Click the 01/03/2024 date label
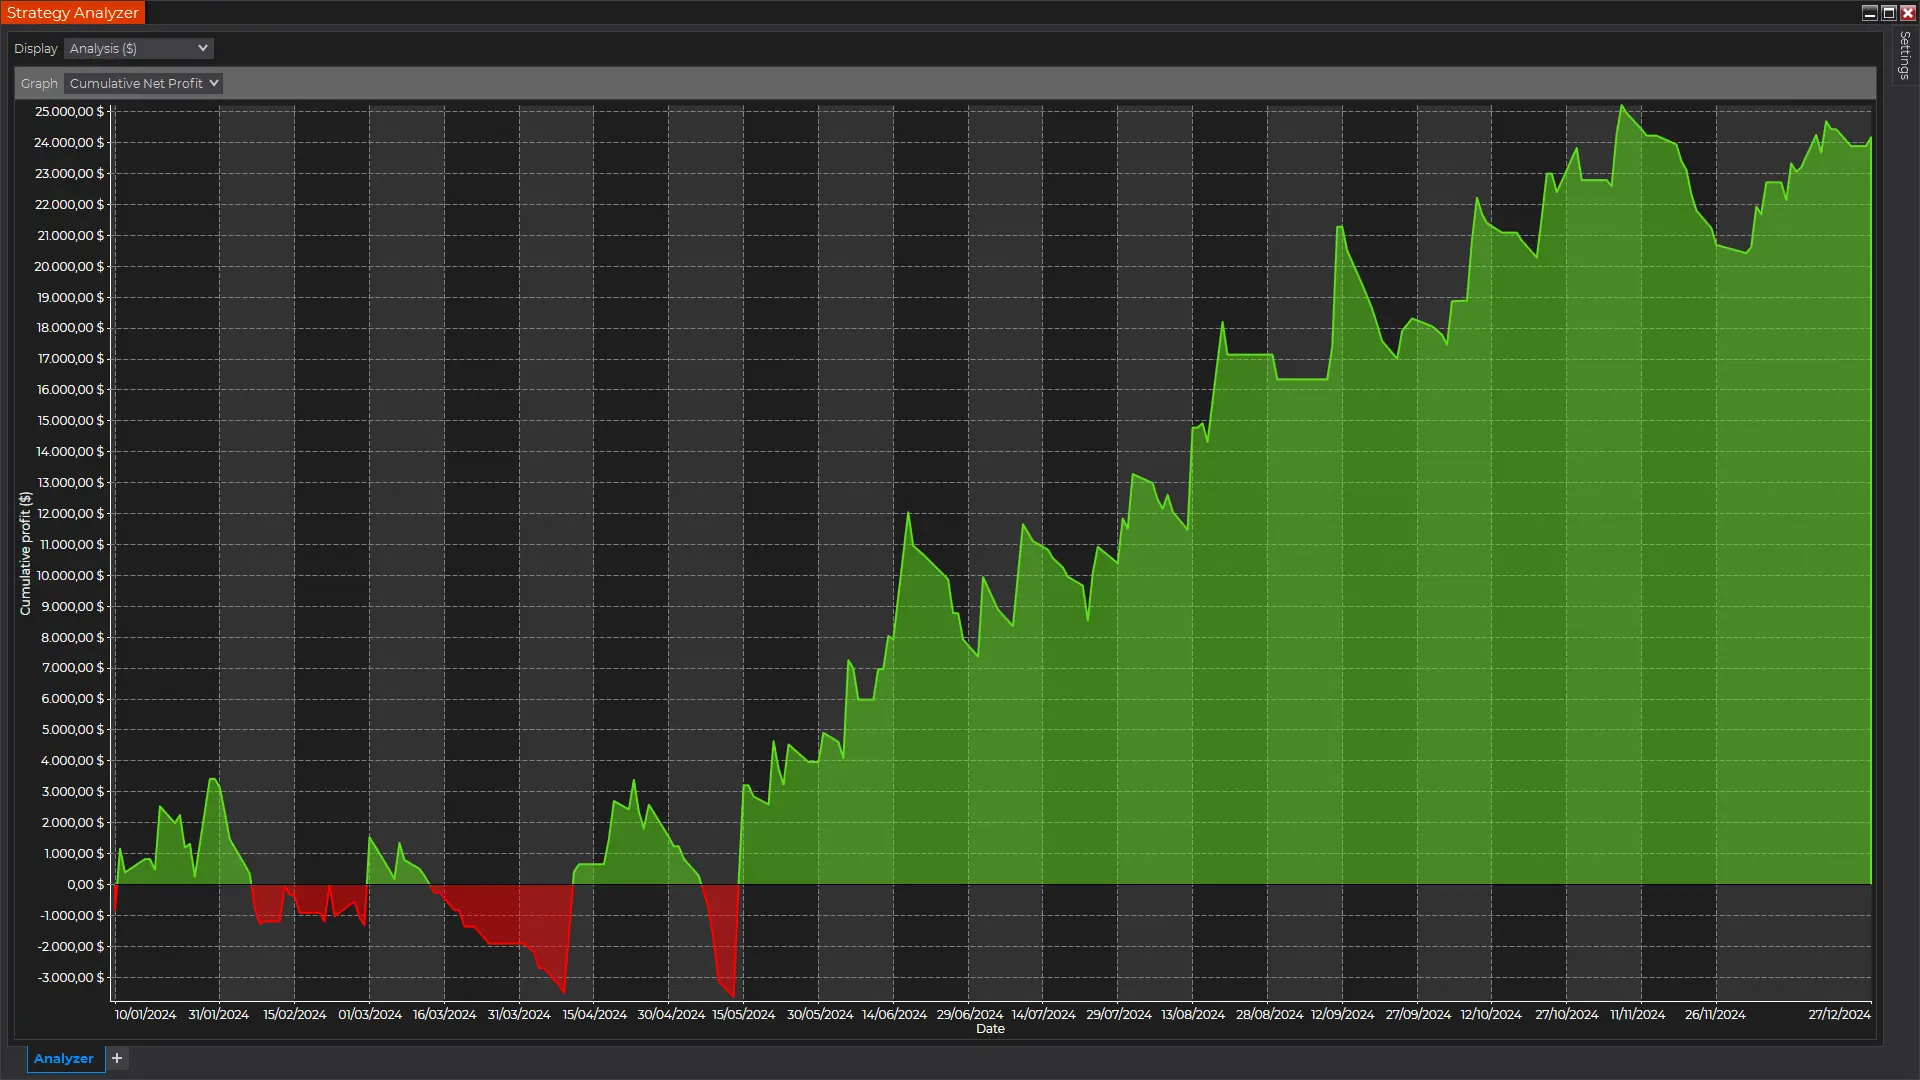Screen dimensions: 1920x1080 (x=370, y=1014)
